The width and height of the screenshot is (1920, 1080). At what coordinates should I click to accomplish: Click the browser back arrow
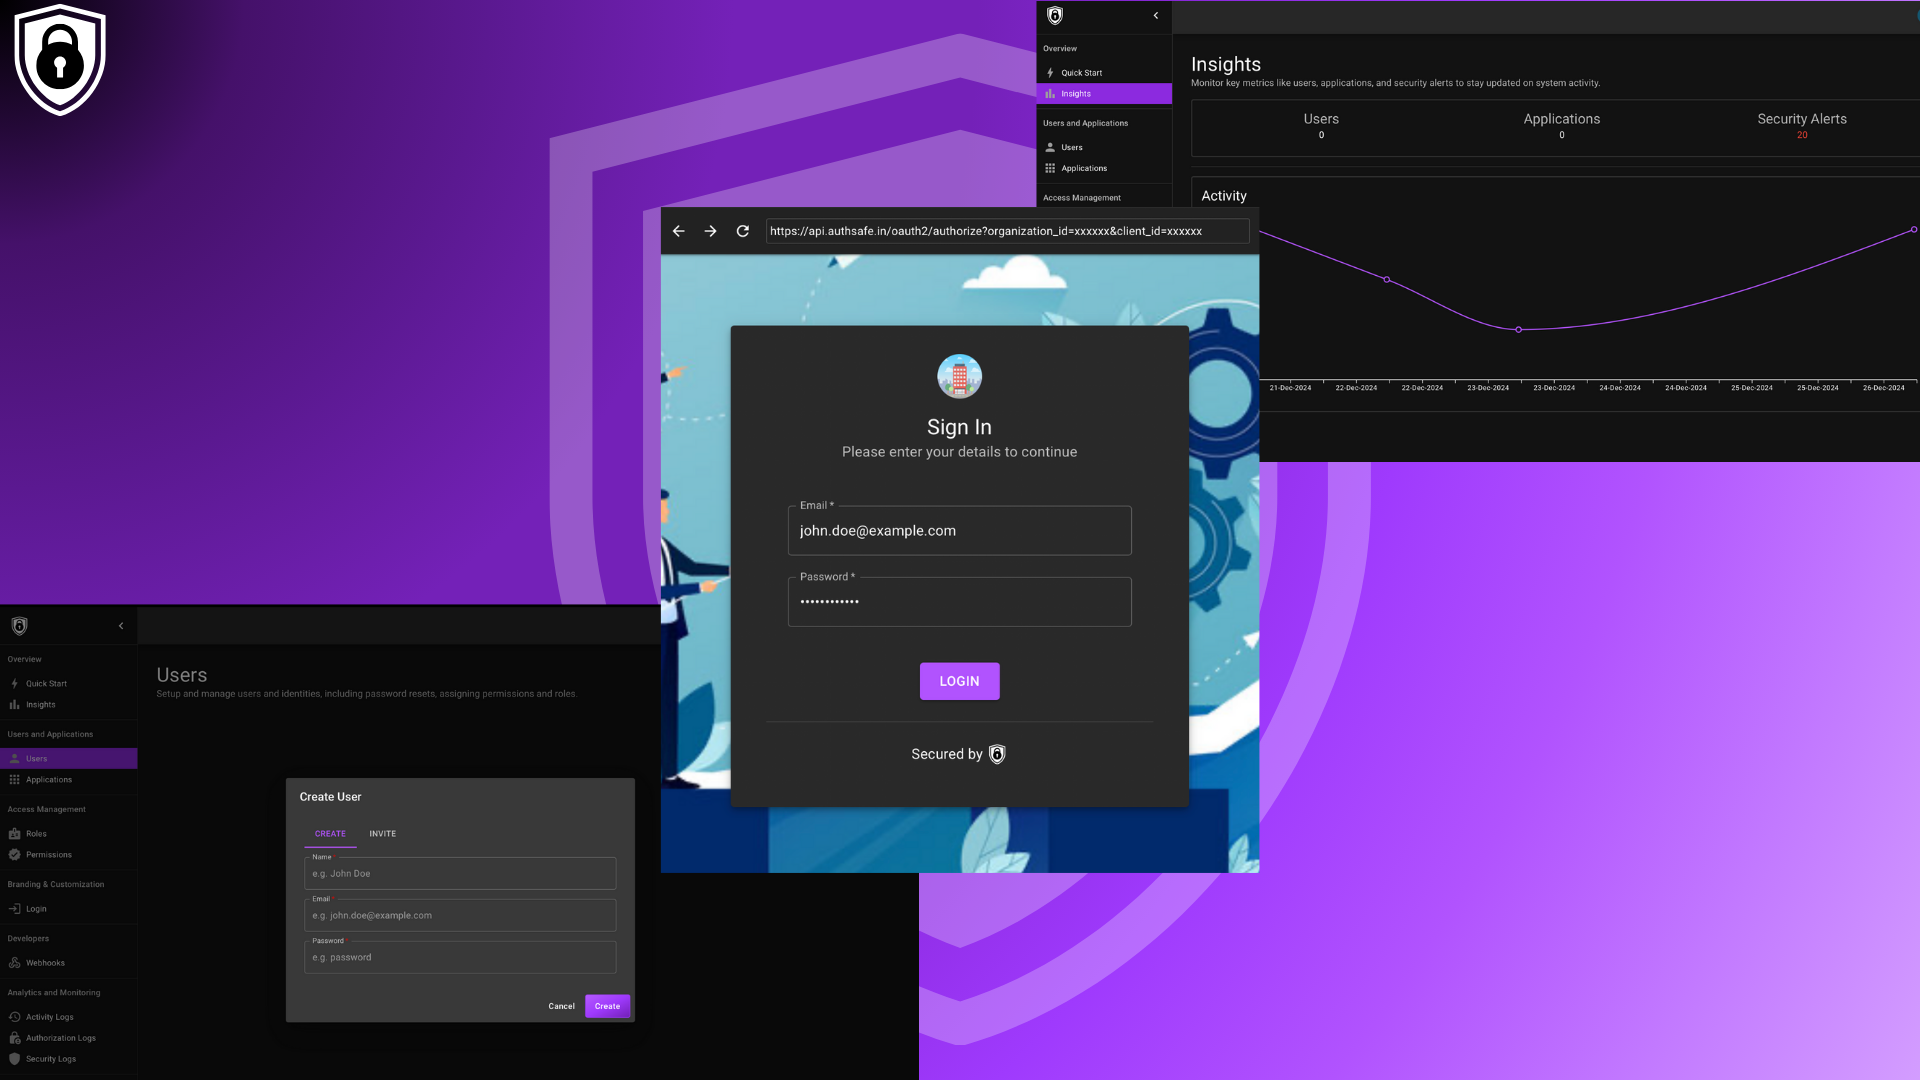pyautogui.click(x=679, y=231)
